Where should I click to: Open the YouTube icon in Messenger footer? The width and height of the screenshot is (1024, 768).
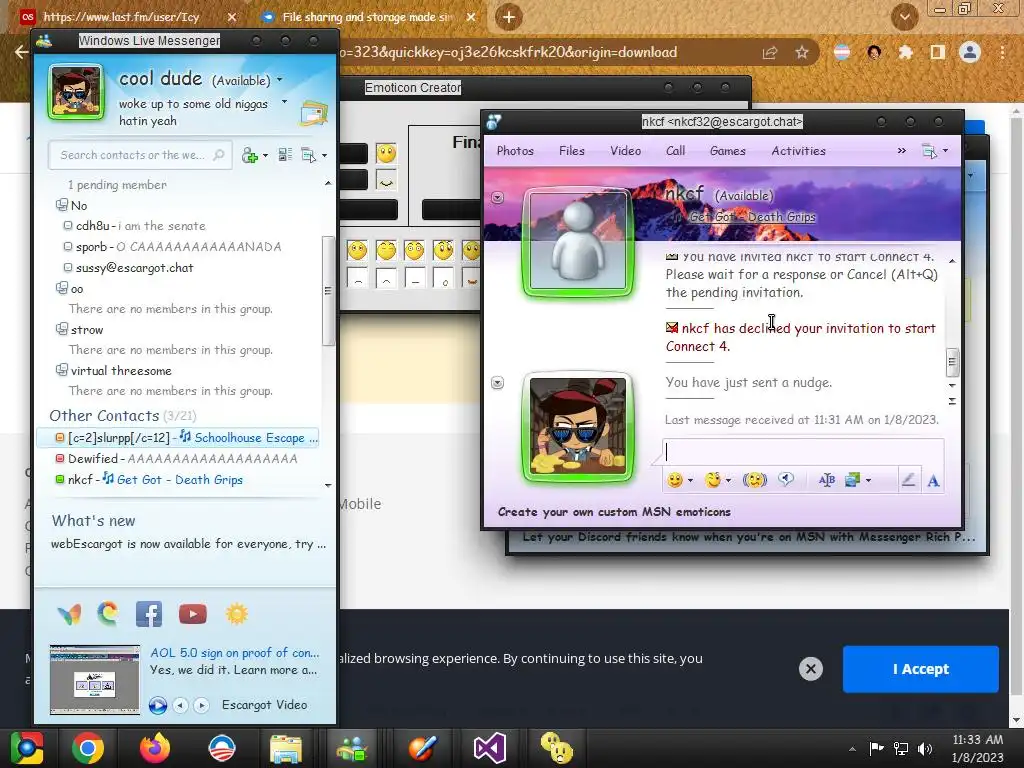[x=193, y=614]
